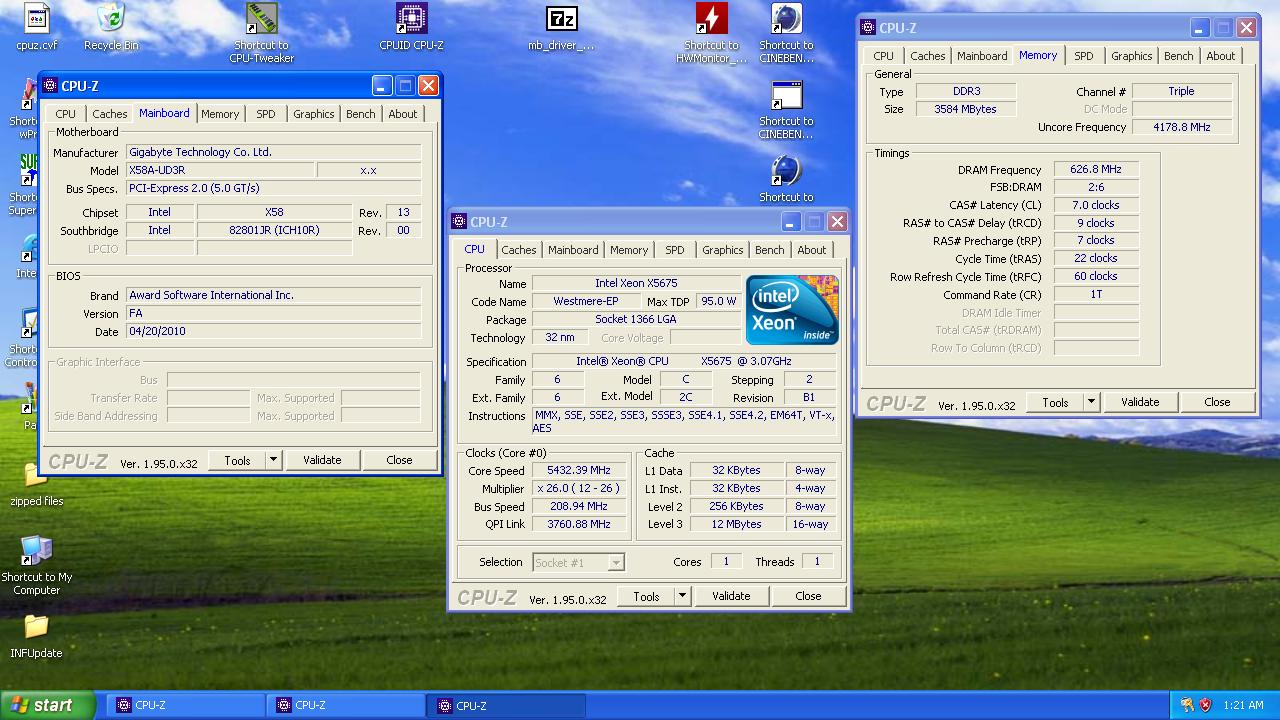Image resolution: width=1280 pixels, height=720 pixels.
Task: Click Tools button in Mainboard window
Action: [237, 460]
